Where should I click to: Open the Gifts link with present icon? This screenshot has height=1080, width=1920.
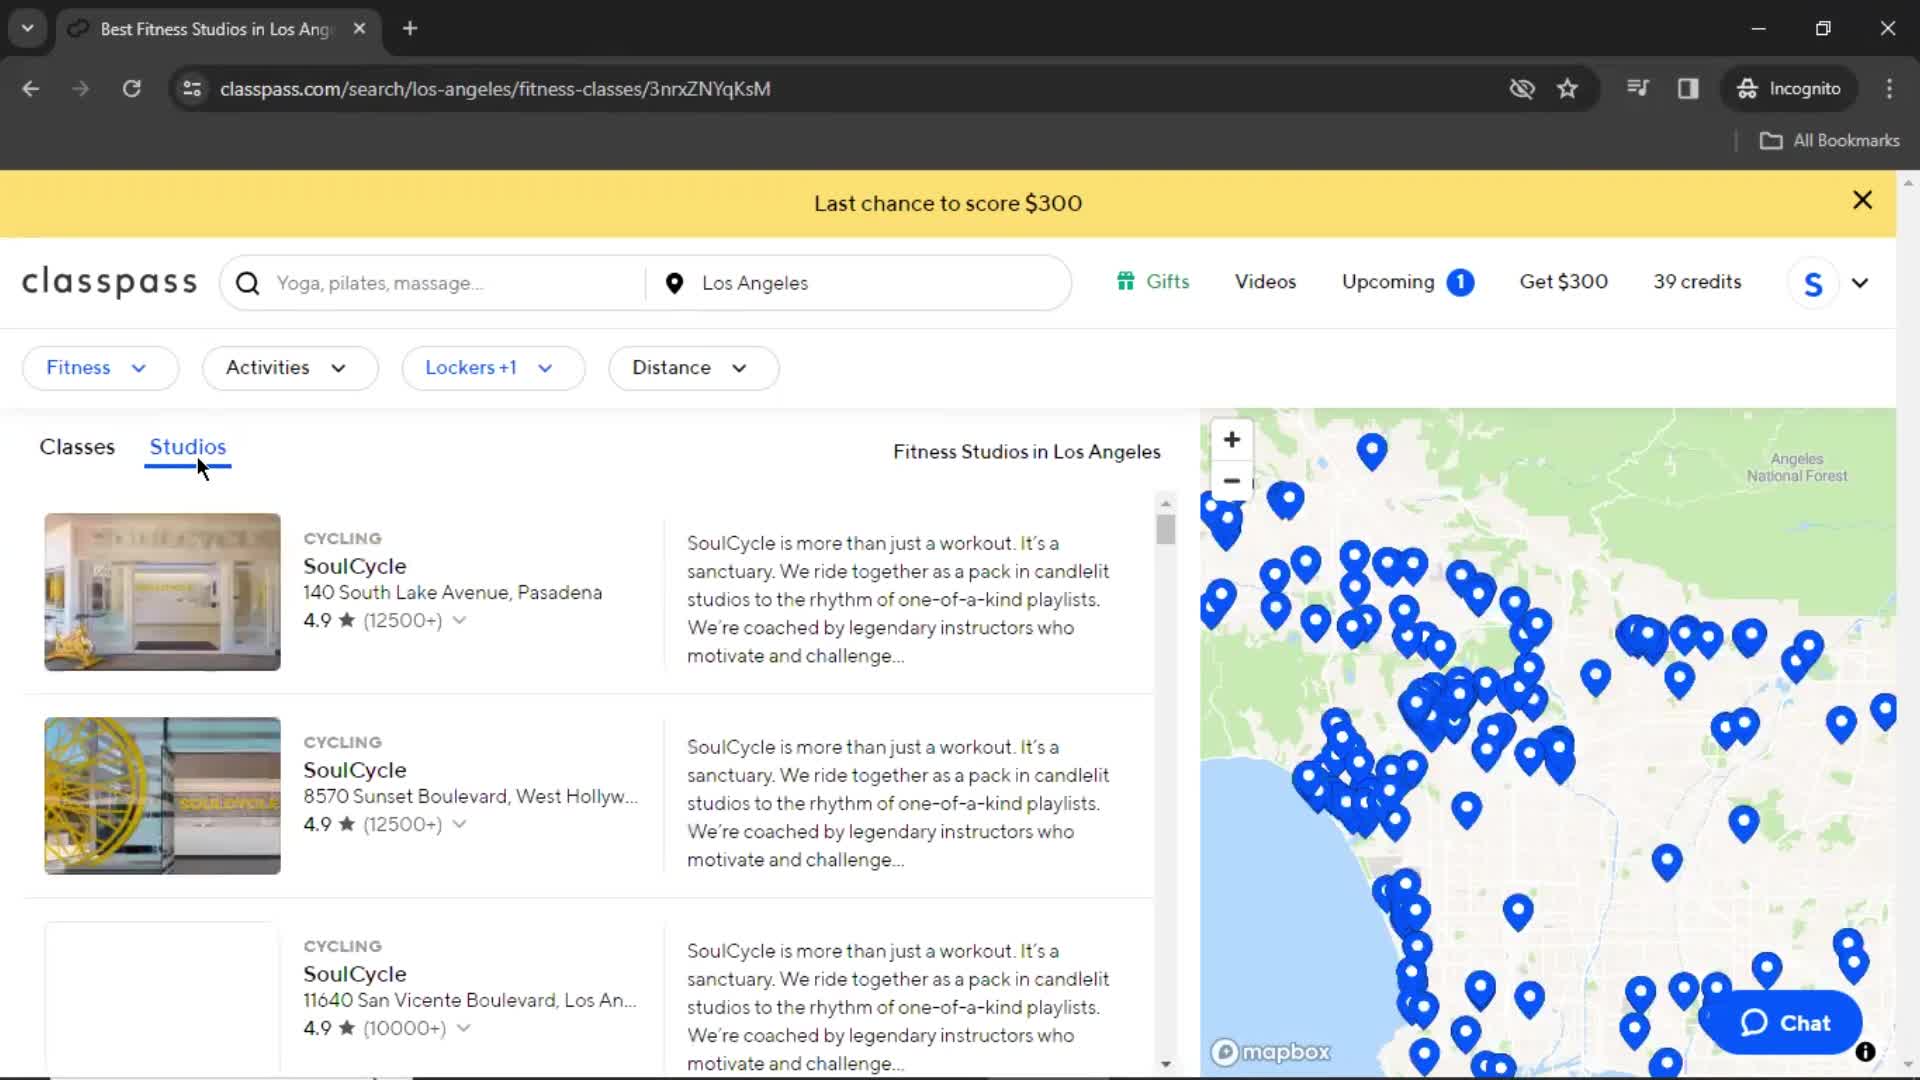click(1153, 282)
